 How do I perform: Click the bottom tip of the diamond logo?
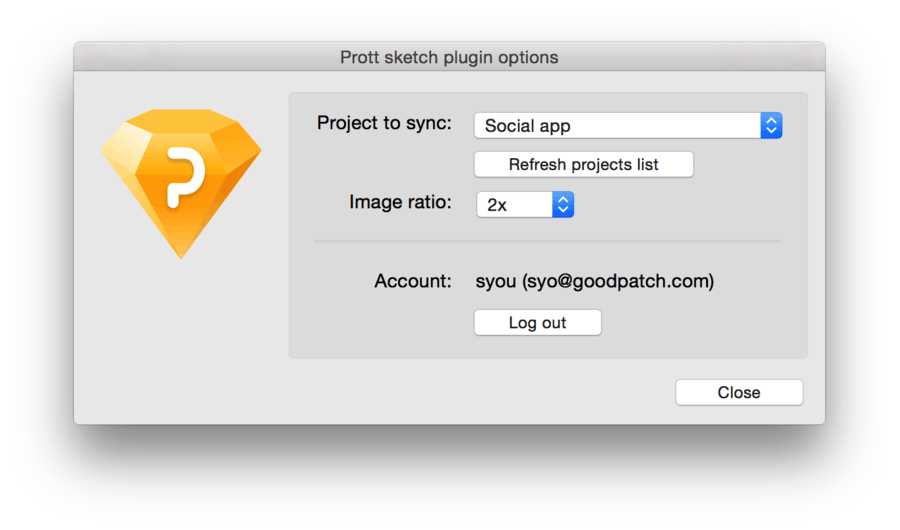[181, 255]
